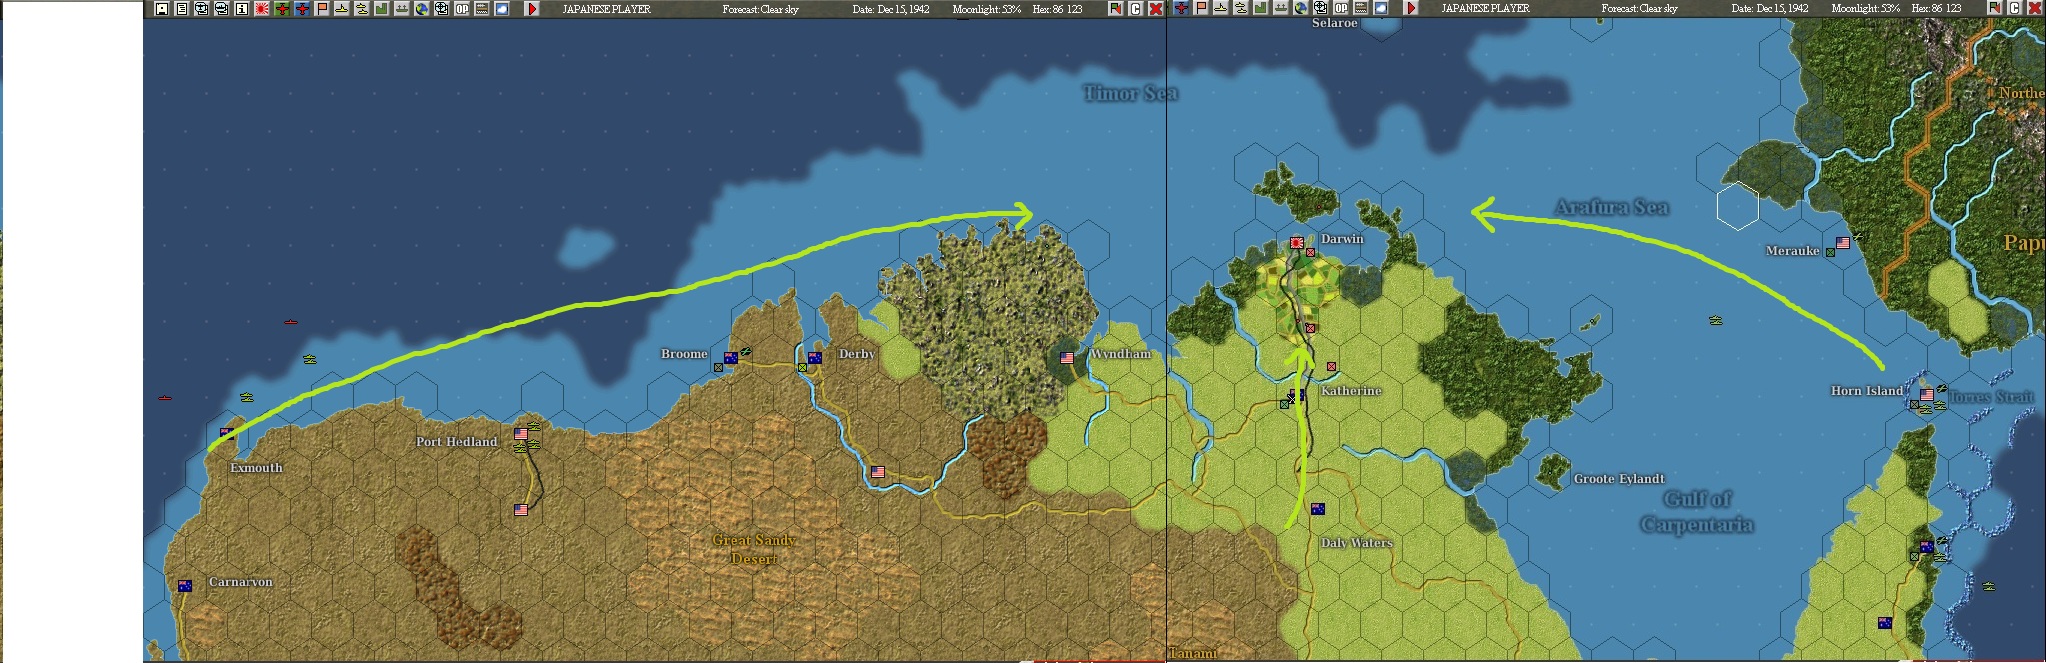Image resolution: width=2046 pixels, height=663 pixels.
Task: Open the OP report icon in left toolbar
Action: tap(462, 9)
